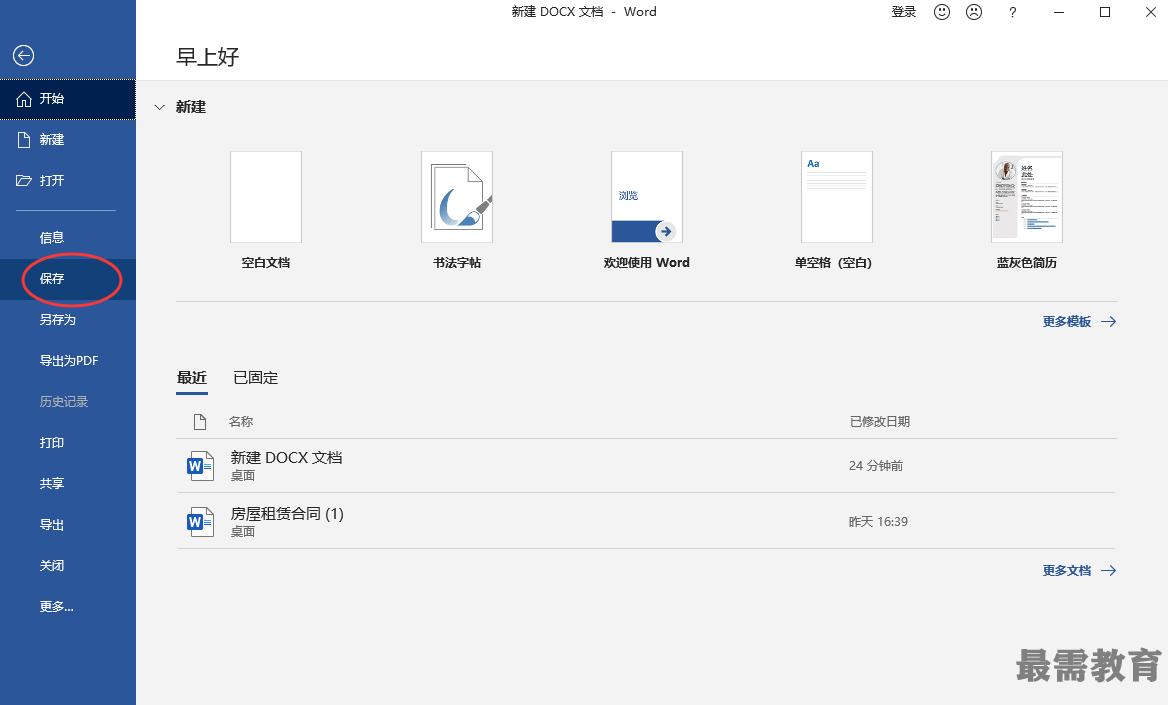This screenshot has width=1168, height=705.
Task: Click the document icon in list header
Action: [200, 422]
